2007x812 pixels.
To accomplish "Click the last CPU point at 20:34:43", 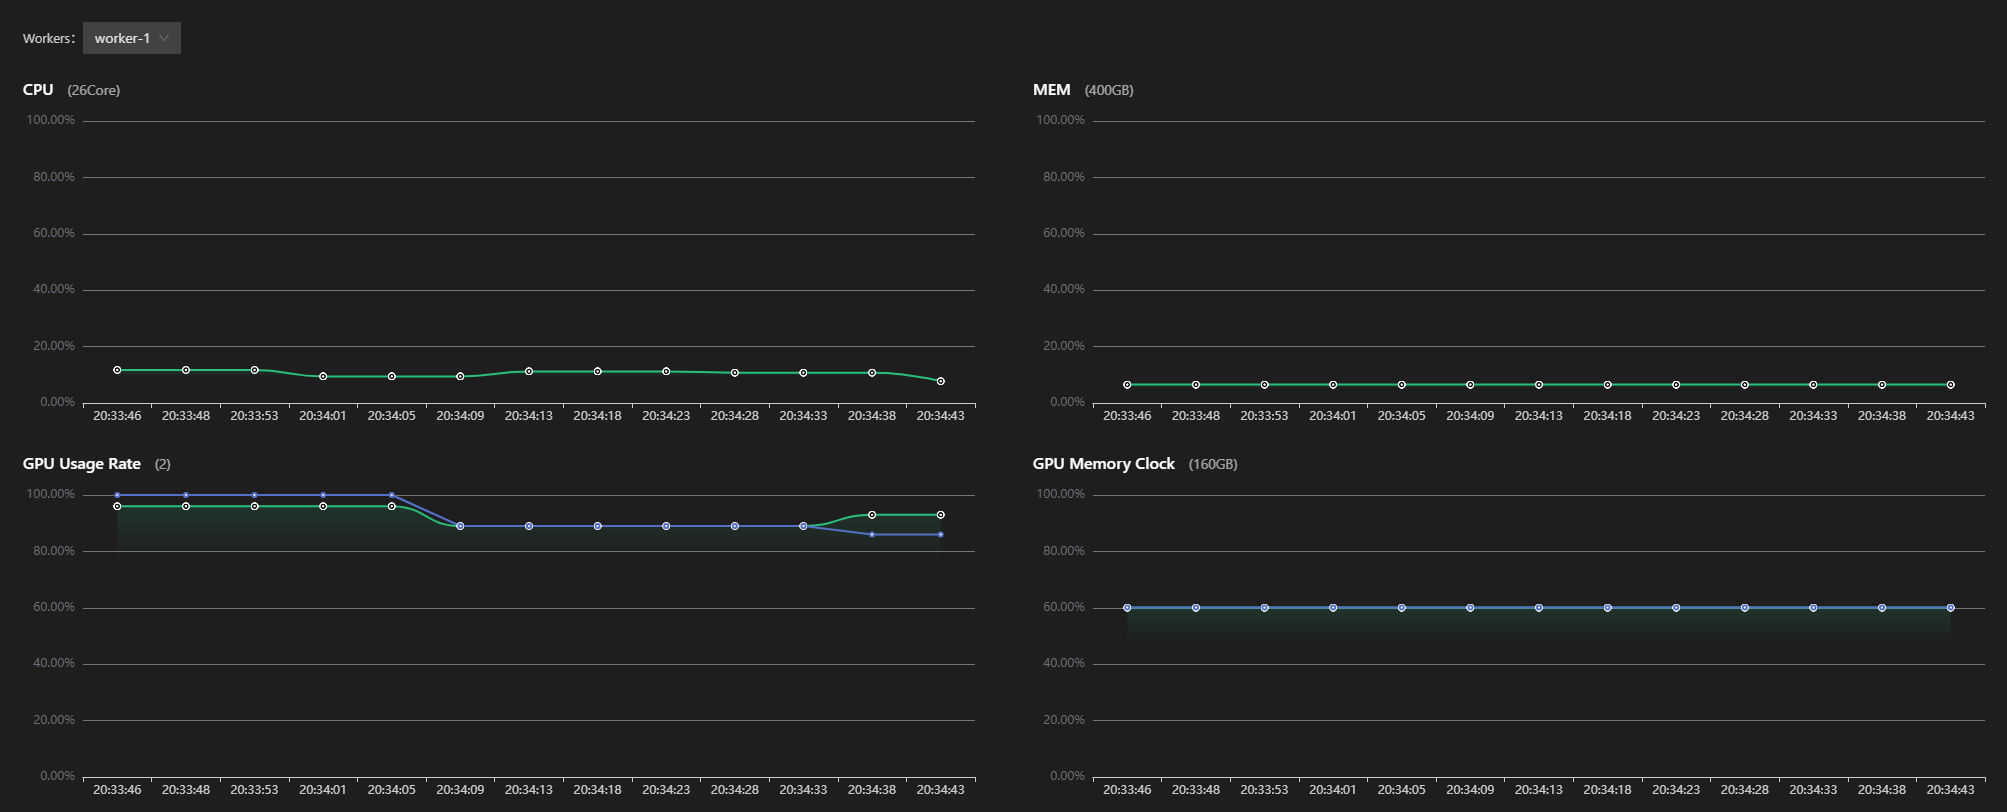I will 940,381.
